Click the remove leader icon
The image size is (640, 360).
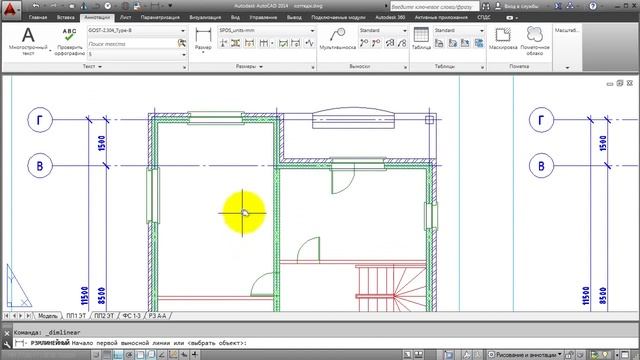click(376, 43)
